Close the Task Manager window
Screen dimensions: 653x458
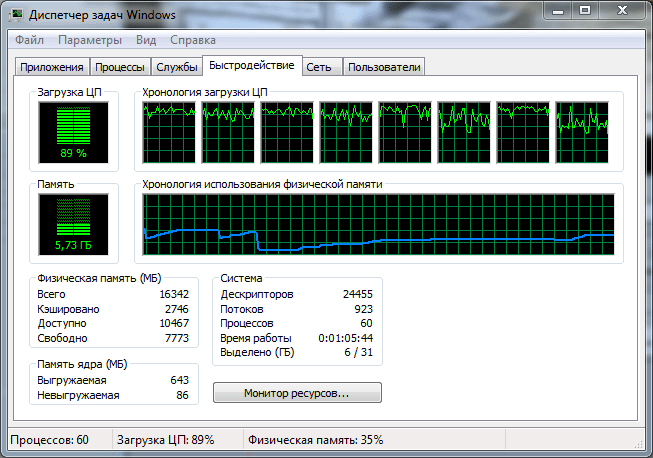tap(622, 11)
